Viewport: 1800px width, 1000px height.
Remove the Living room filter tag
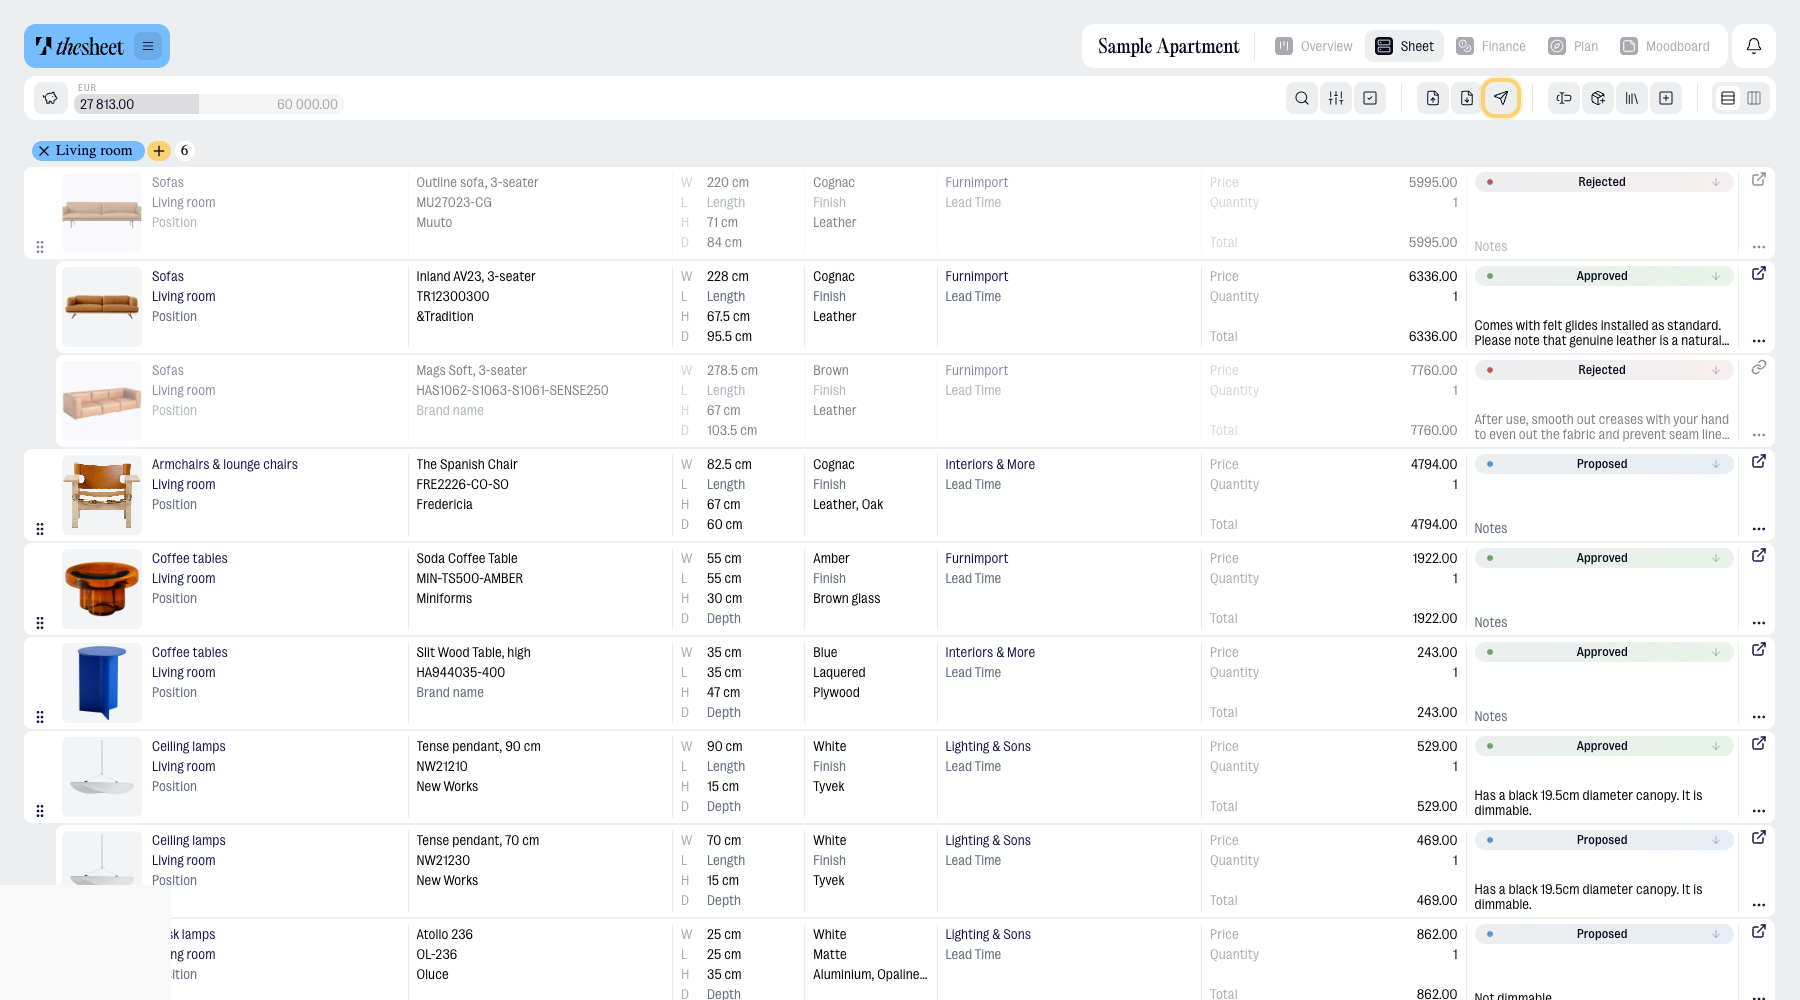44,151
